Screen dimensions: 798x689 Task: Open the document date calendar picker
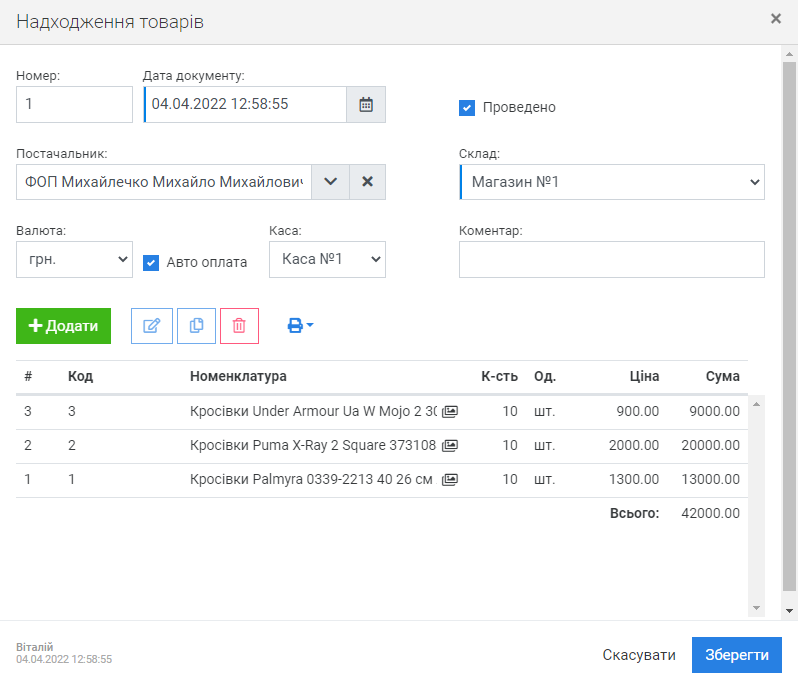click(x=366, y=104)
